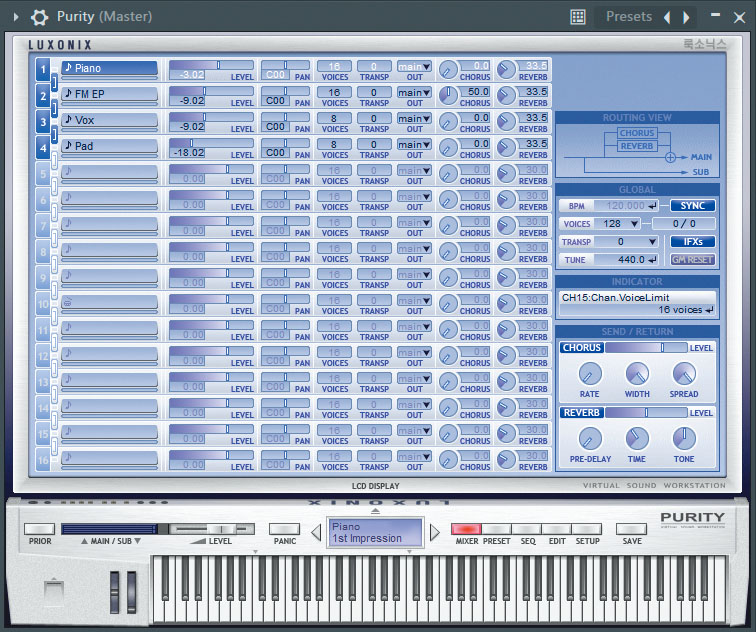
Task: Click the TUNE 440.0 value field
Action: (626, 260)
